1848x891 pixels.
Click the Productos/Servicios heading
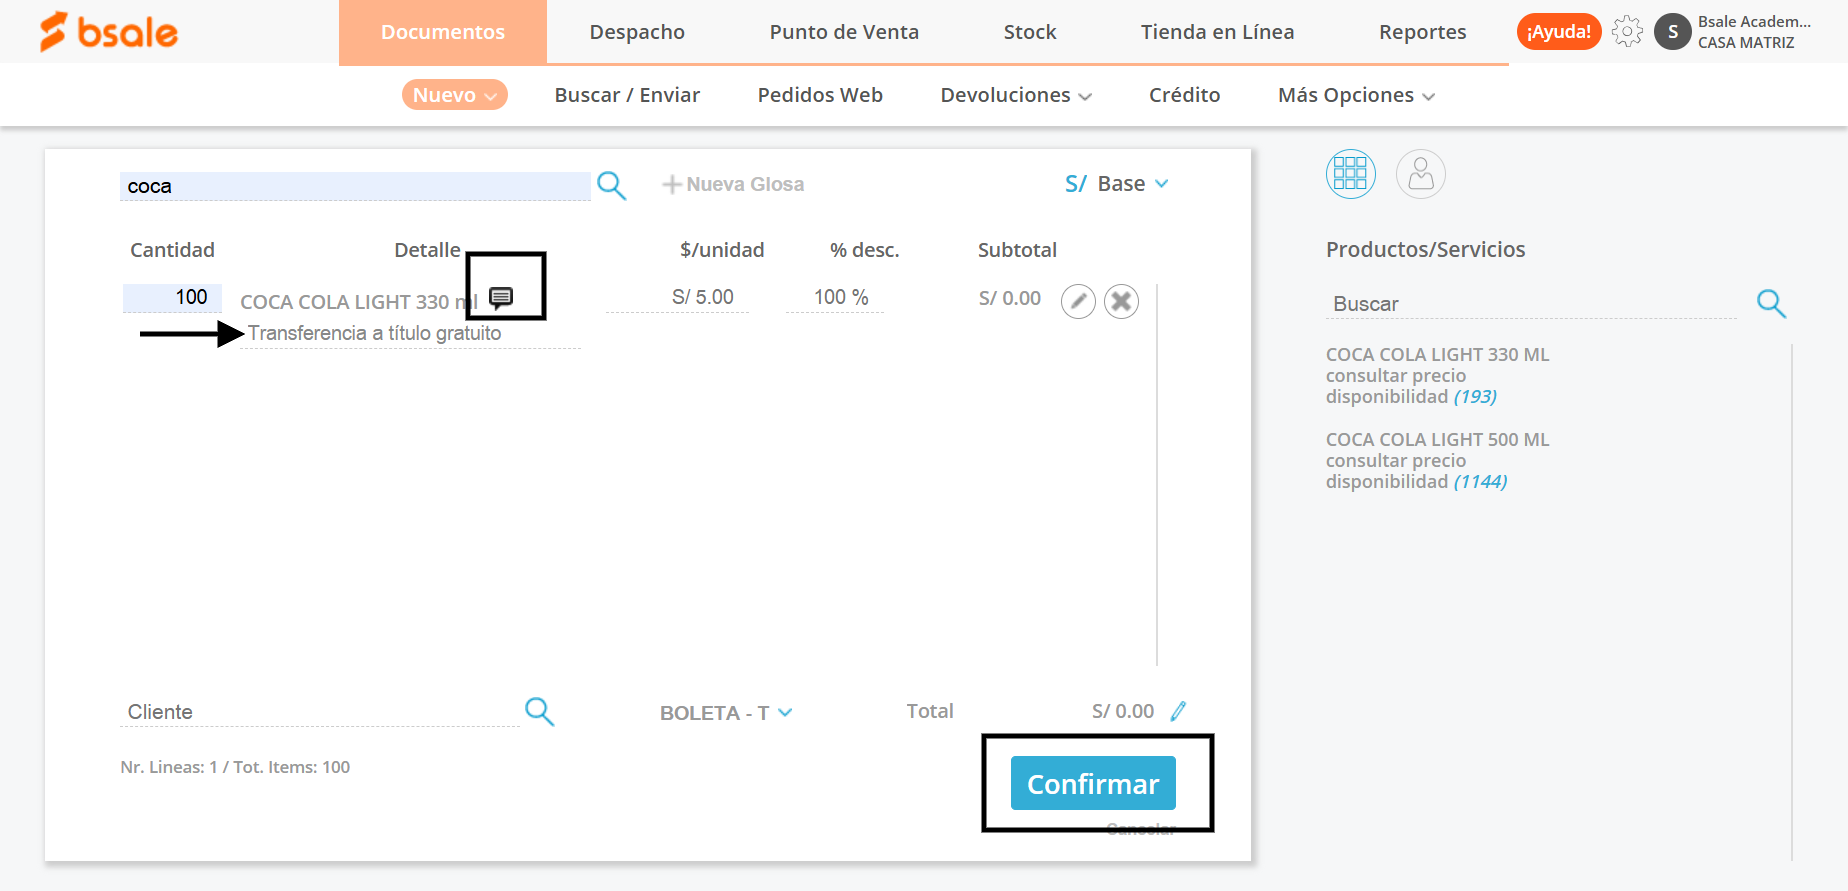coord(1425,249)
